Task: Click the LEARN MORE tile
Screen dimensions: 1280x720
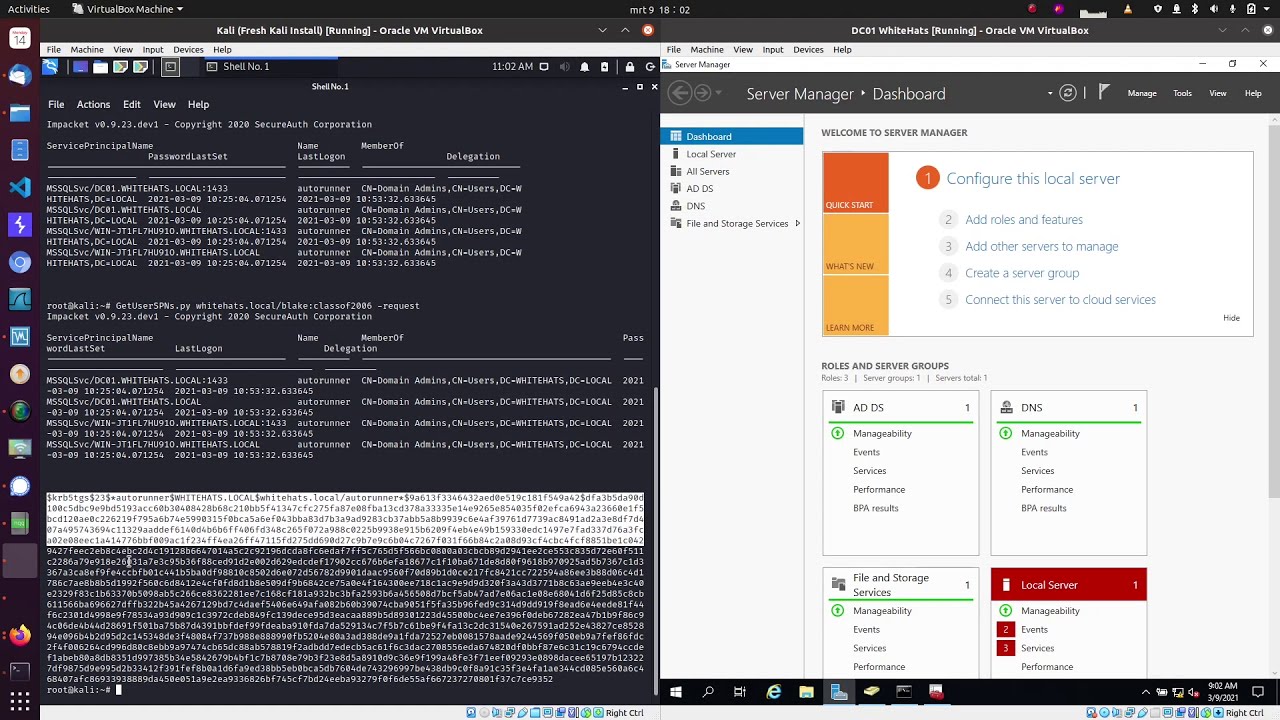Action: point(855,305)
